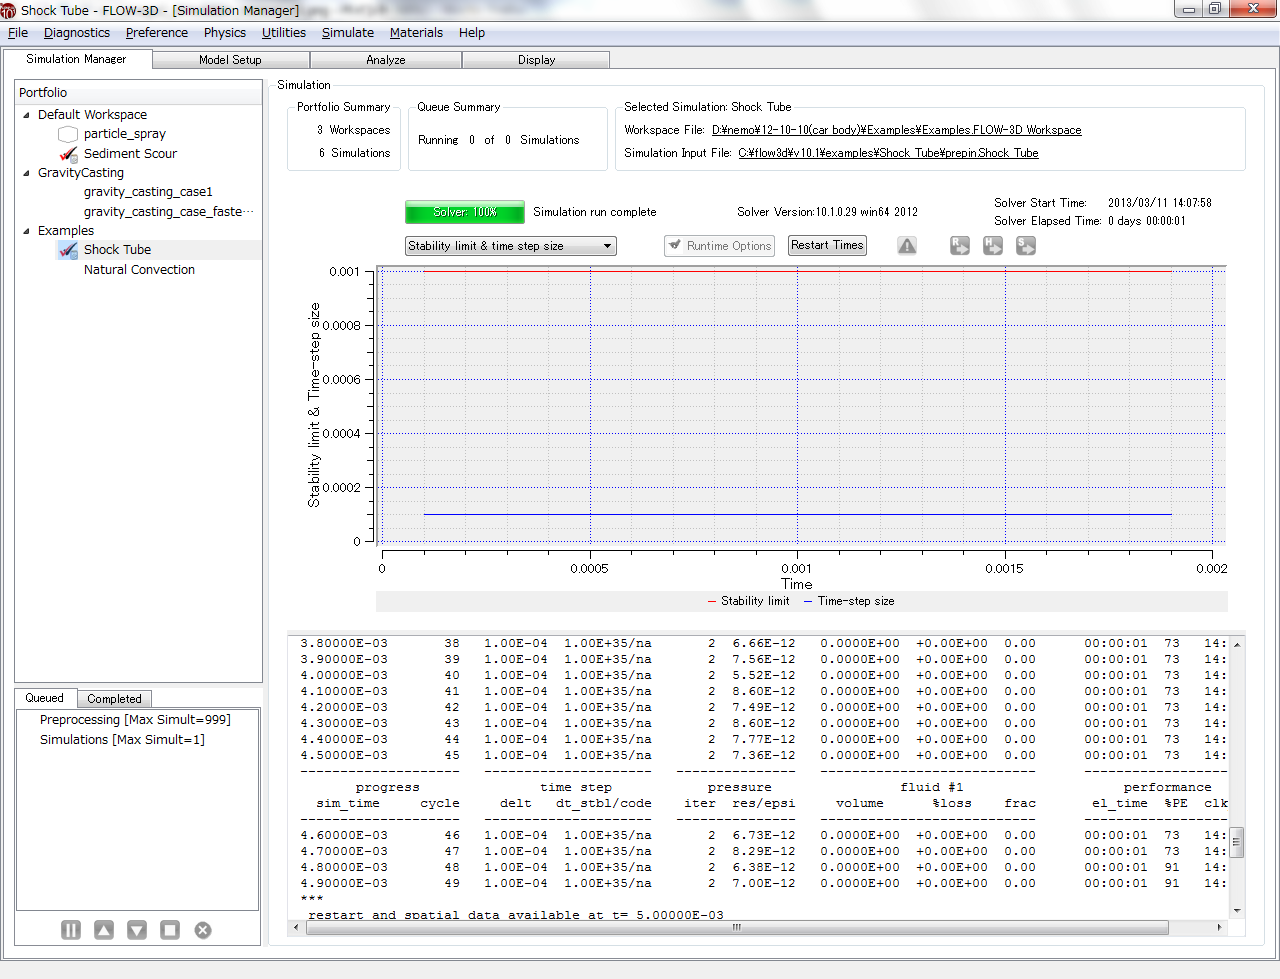Open the Help menu

coord(472,33)
